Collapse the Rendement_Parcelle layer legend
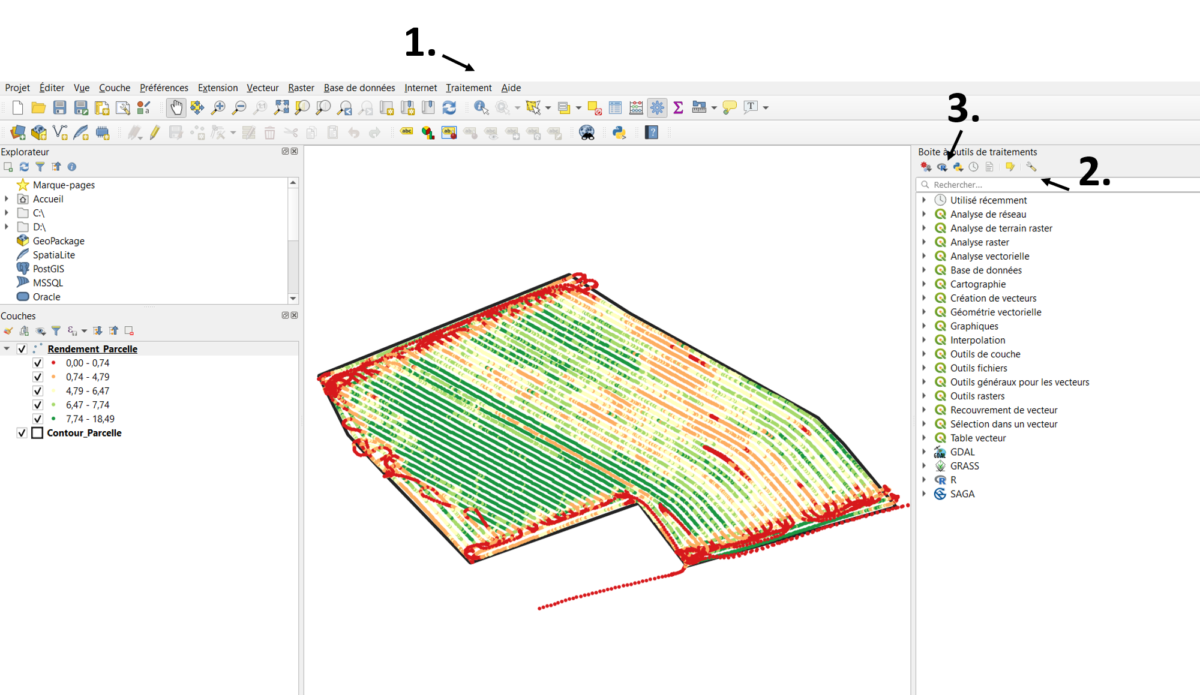This screenshot has height=695, width=1200. tap(8, 349)
